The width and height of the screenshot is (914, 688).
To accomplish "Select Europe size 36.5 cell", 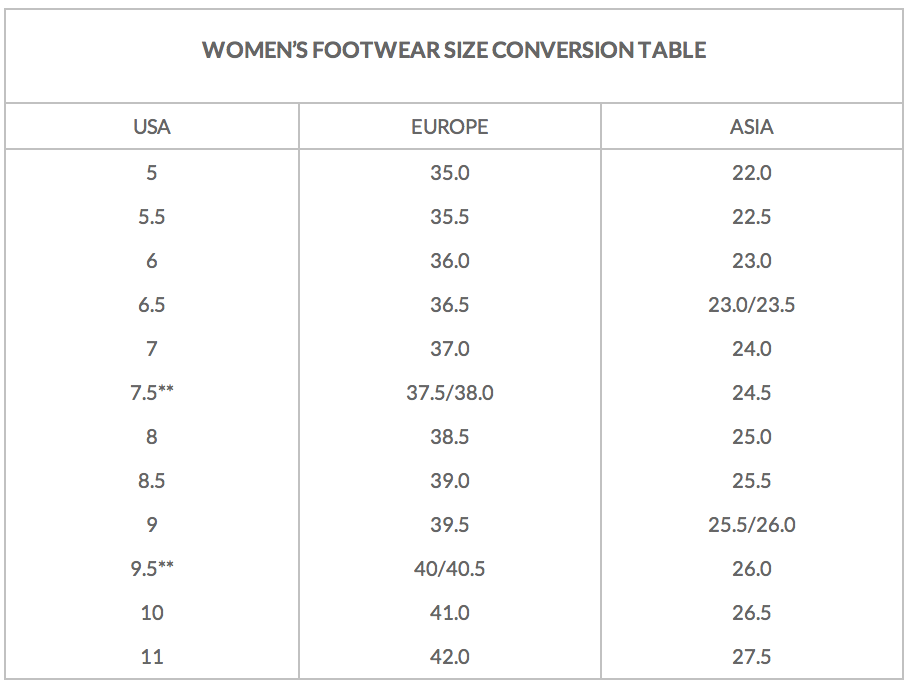I will (450, 305).
